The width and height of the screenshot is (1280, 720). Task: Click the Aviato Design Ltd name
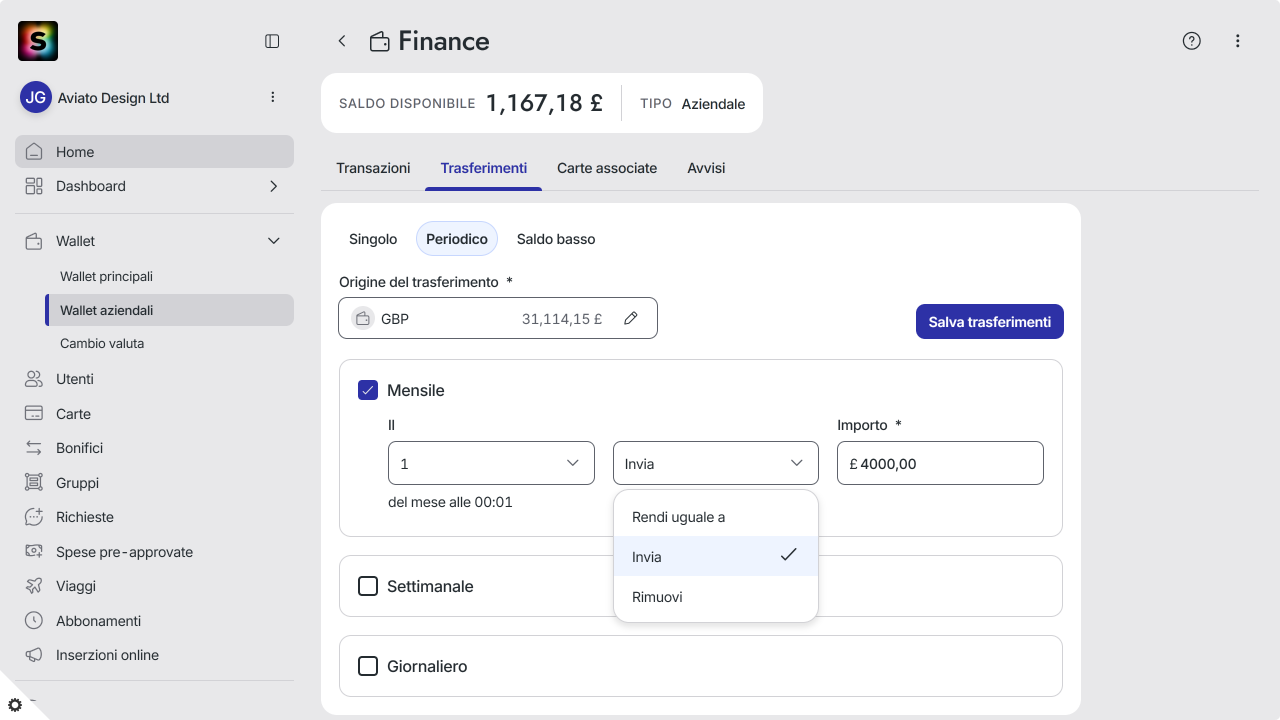click(x=114, y=98)
